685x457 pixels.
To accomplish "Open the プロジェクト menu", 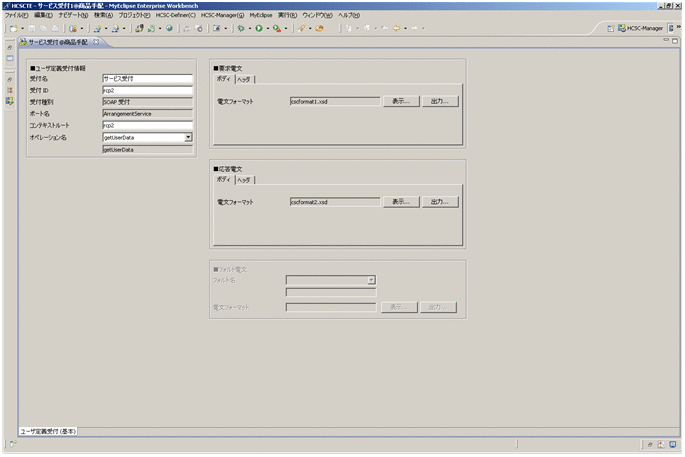I will point(135,16).
